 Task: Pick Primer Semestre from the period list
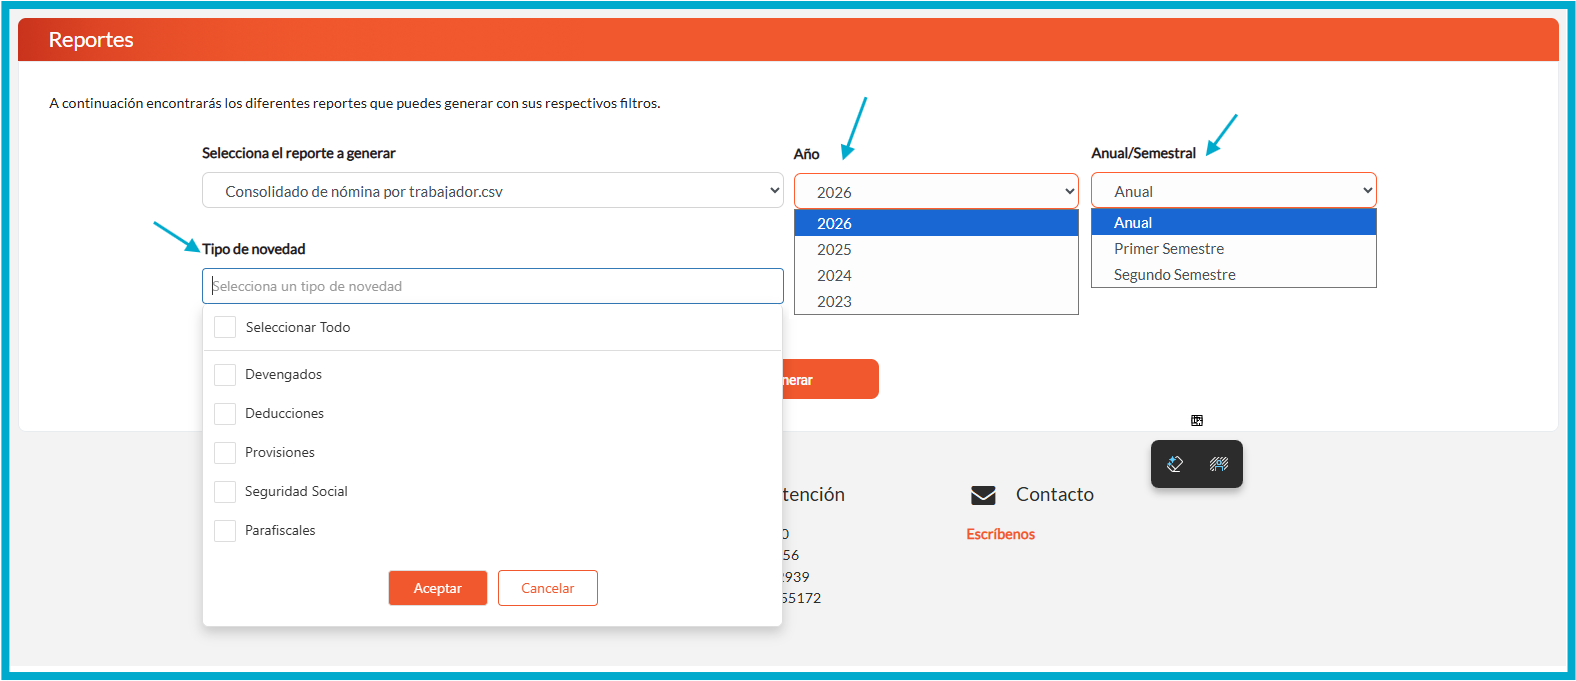1169,249
